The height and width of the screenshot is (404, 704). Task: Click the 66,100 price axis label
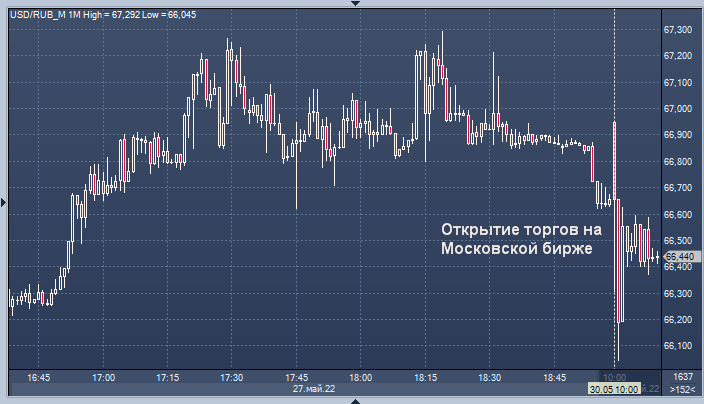[678, 346]
